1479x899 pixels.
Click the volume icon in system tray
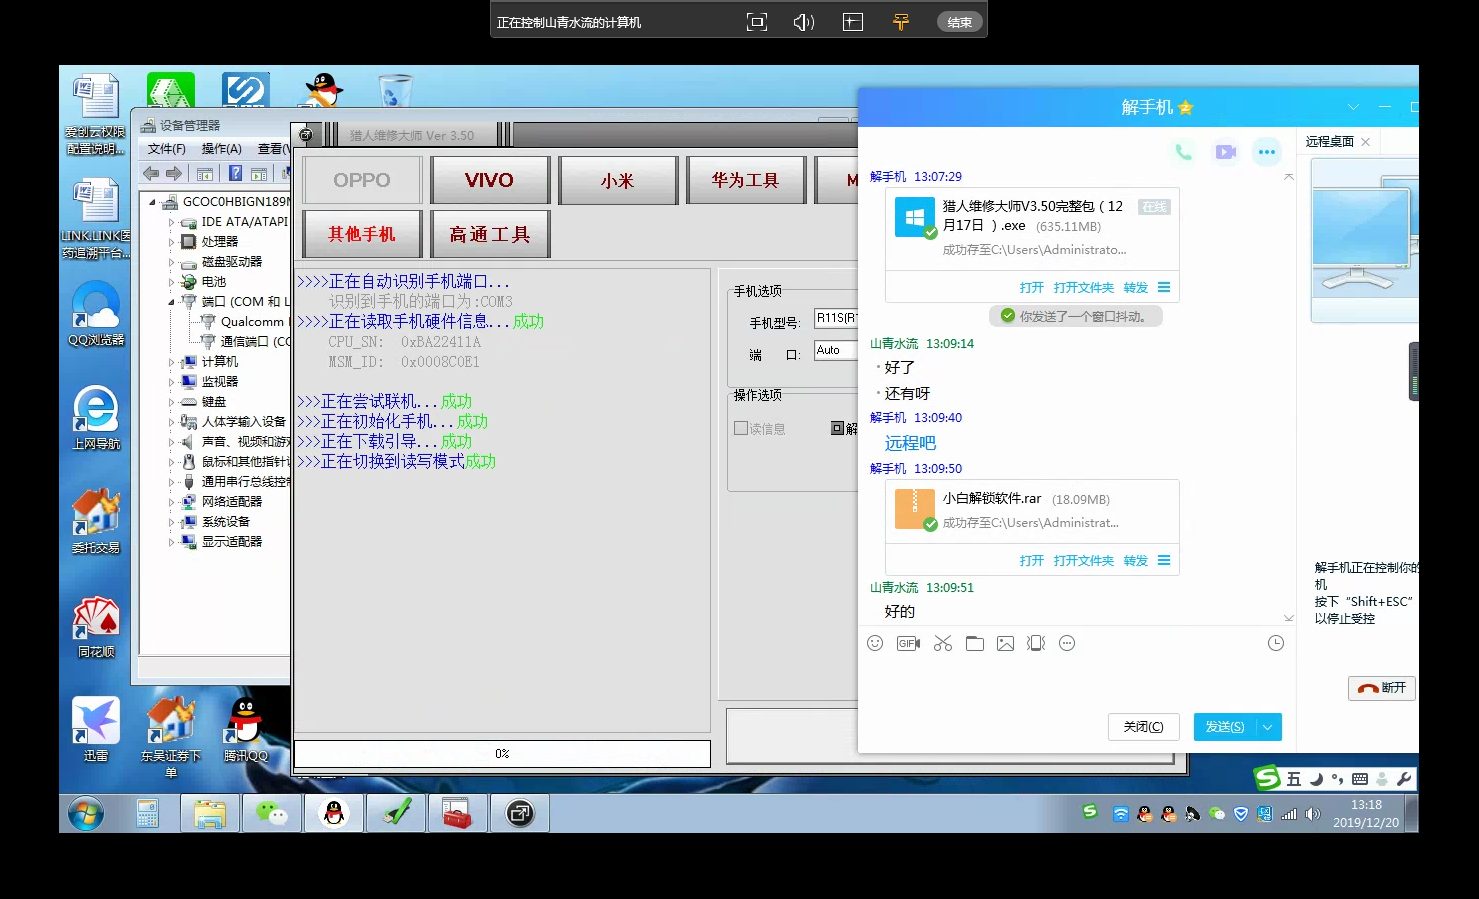coord(1313,814)
